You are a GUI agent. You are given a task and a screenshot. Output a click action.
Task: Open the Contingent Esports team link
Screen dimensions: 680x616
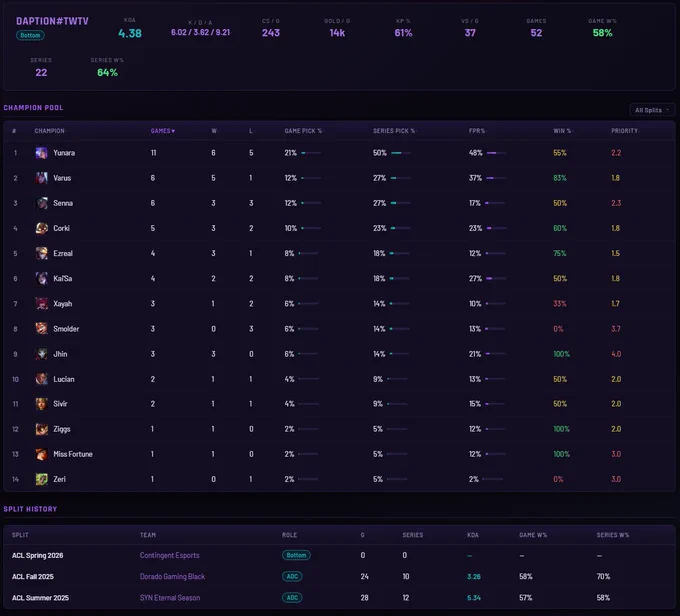tap(170, 555)
